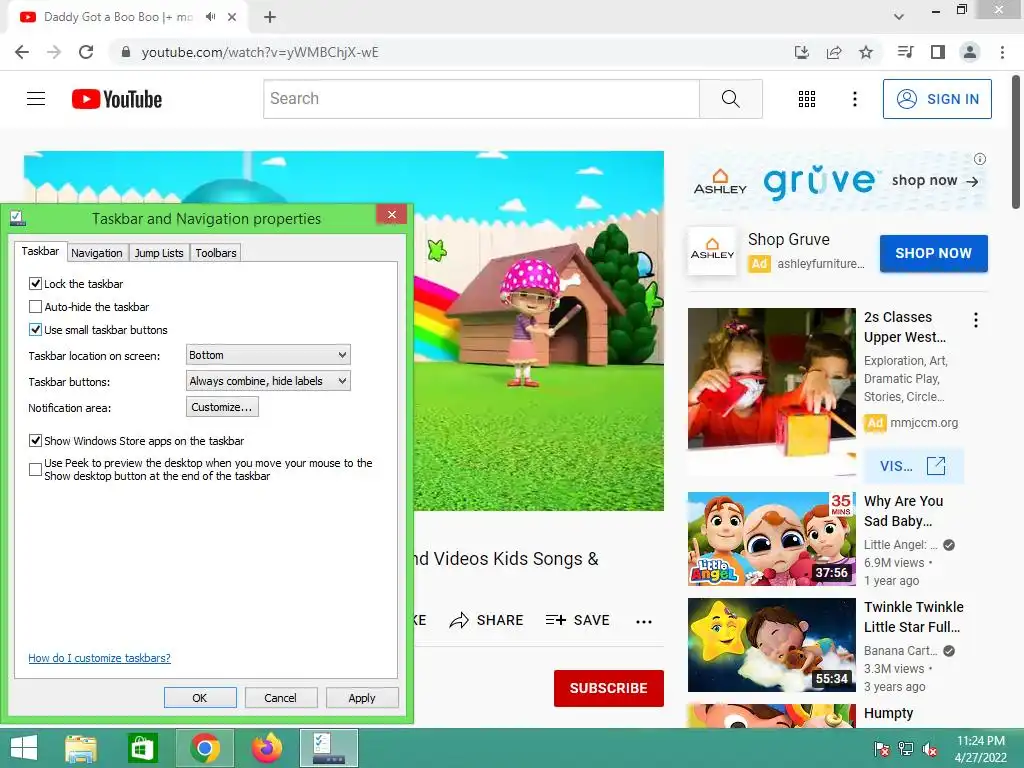Image resolution: width=1024 pixels, height=768 pixels.
Task: Open more actions ellipsis under video
Action: [644, 622]
